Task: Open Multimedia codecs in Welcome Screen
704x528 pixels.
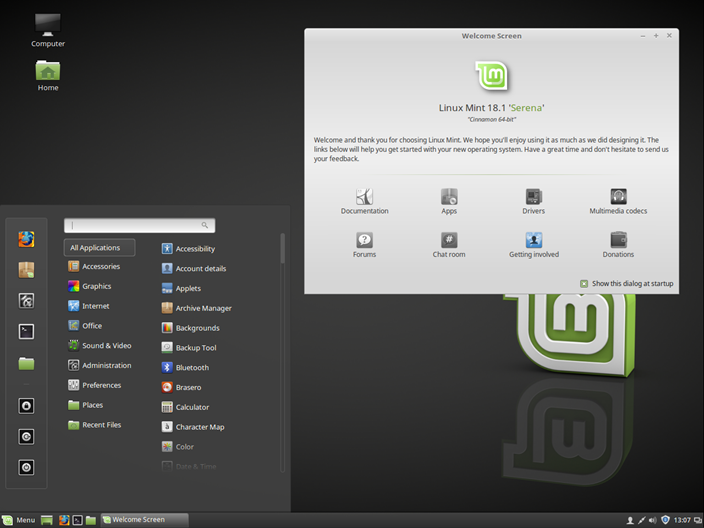Action: (618, 201)
